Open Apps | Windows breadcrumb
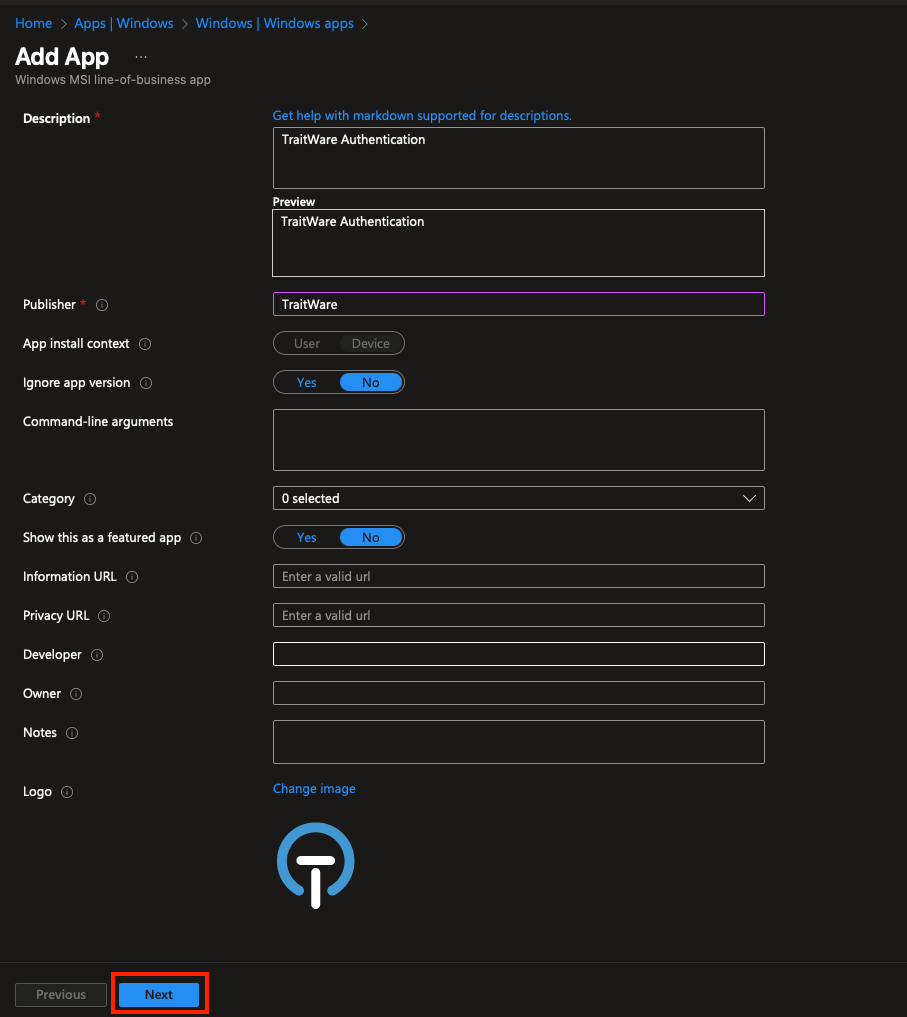The height and width of the screenshot is (1017, 907). tap(124, 23)
